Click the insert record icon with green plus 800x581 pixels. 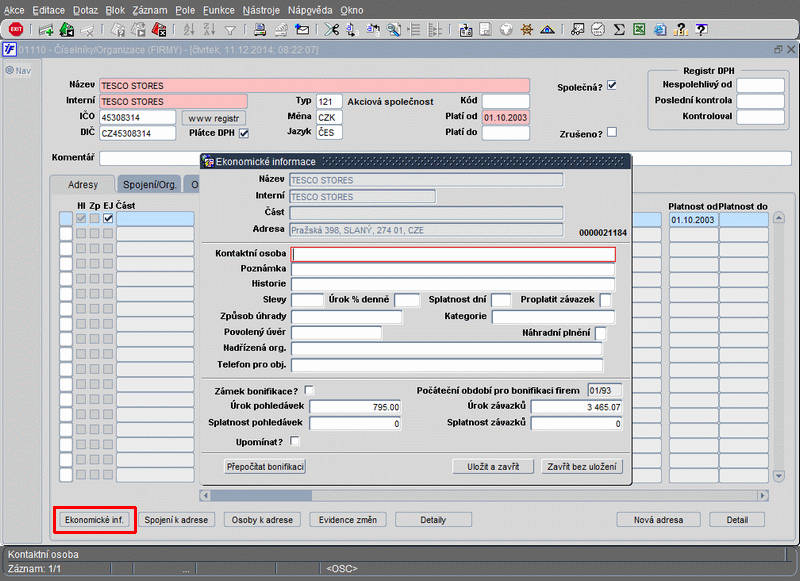tap(46, 30)
